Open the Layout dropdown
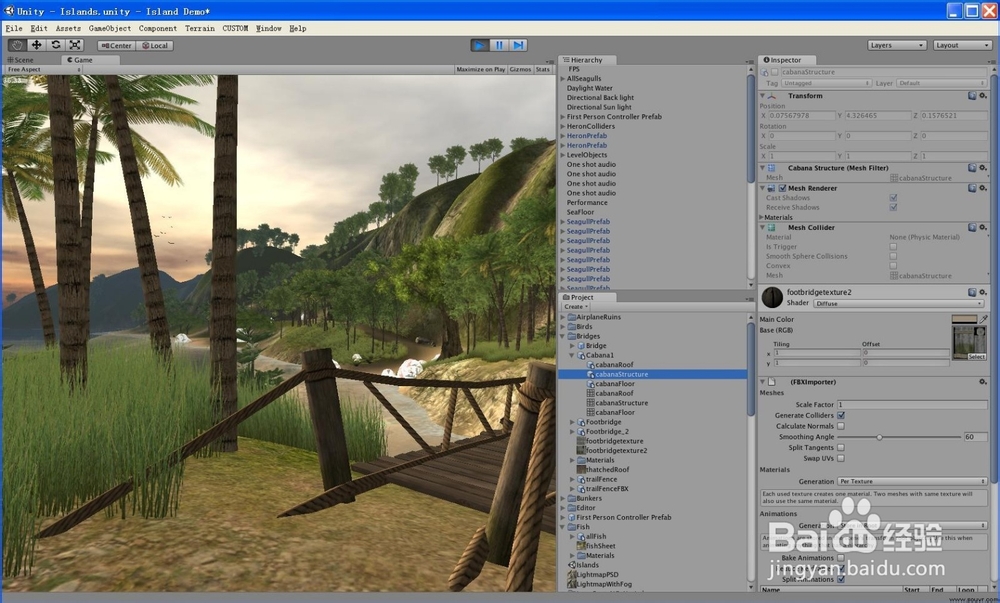Image resolution: width=1000 pixels, height=603 pixels. pyautogui.click(x=962, y=45)
